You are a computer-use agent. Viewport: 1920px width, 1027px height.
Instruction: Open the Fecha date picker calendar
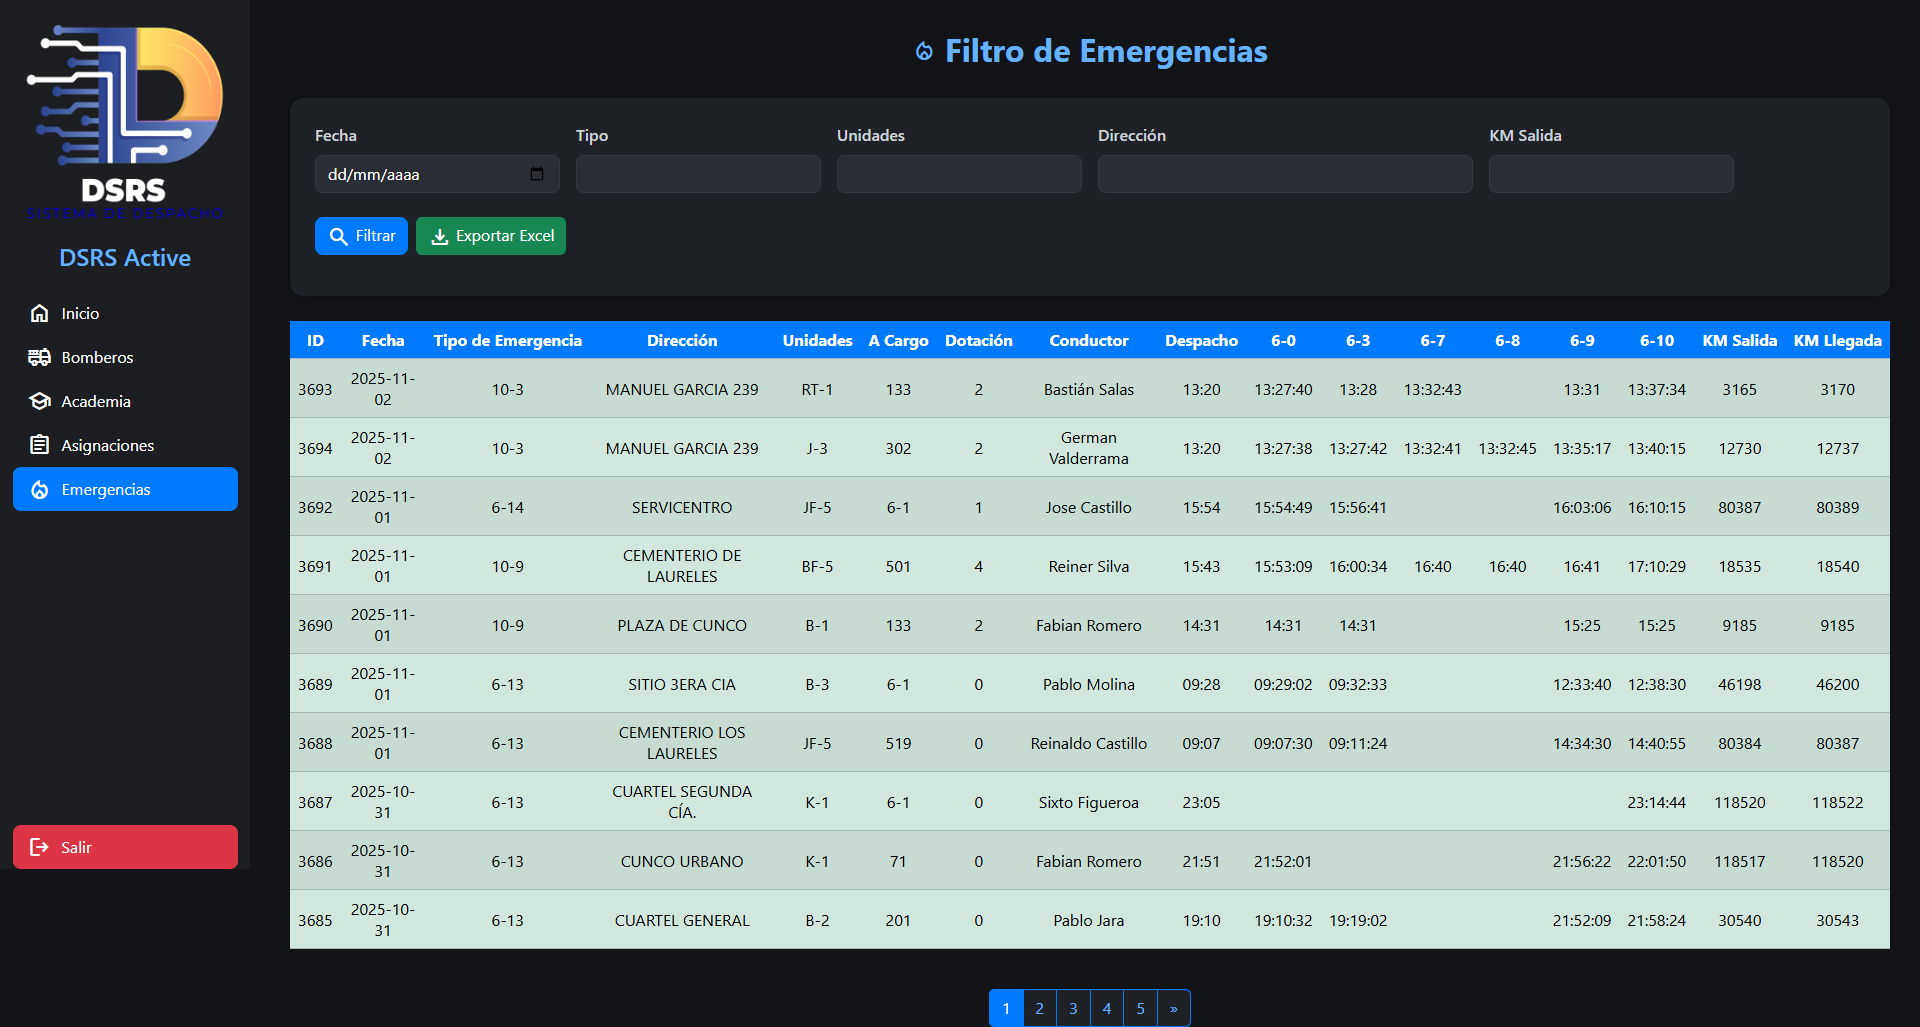(x=536, y=173)
